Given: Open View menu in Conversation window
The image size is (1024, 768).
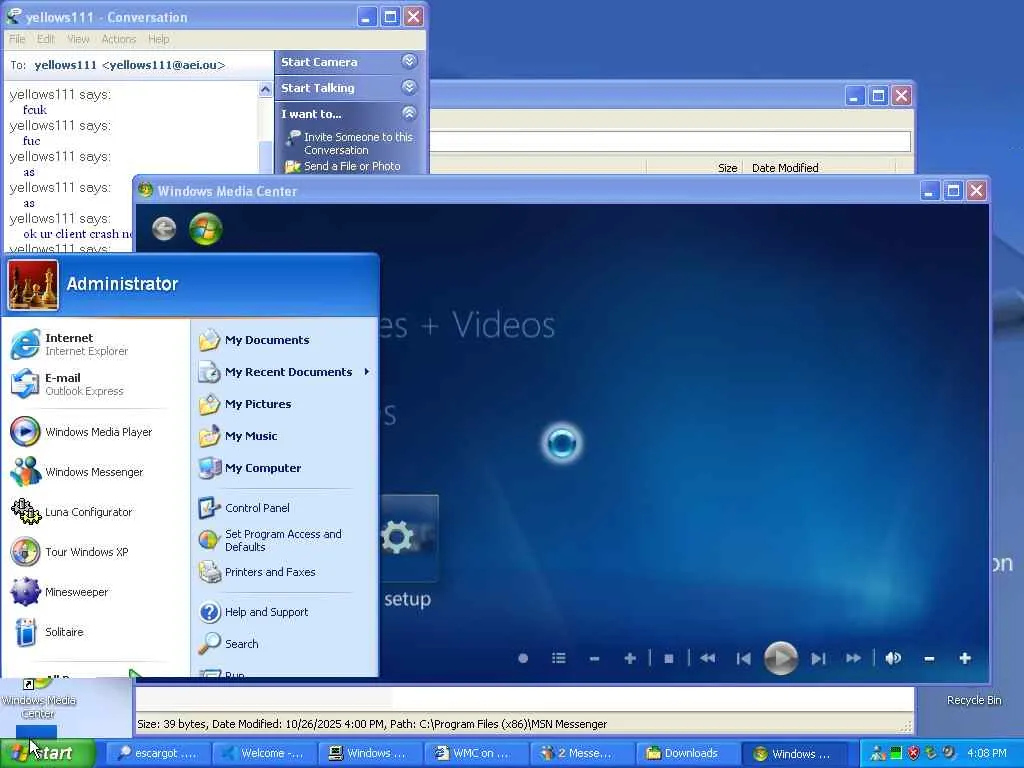Looking at the screenshot, I should coord(78,39).
